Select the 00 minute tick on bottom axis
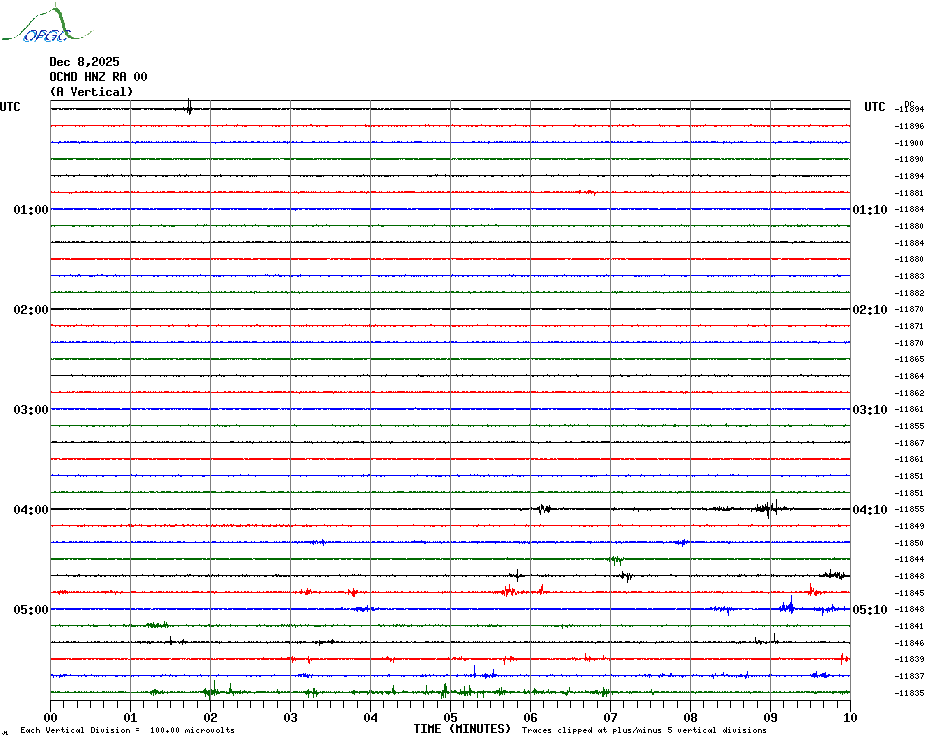 pos(51,717)
